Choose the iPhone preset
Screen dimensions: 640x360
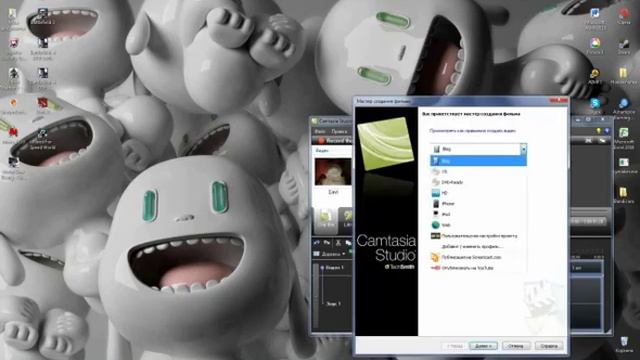478,203
